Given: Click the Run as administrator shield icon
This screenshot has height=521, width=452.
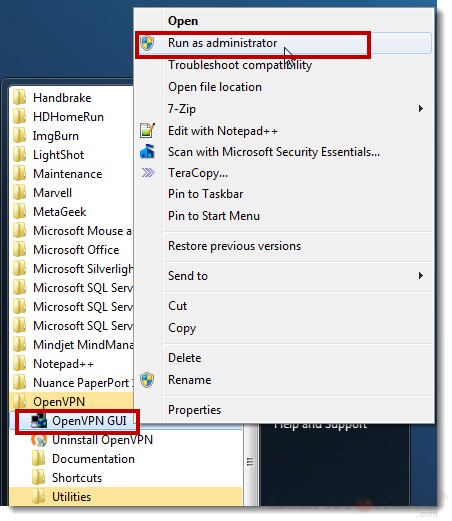Looking at the screenshot, I should pos(147,43).
